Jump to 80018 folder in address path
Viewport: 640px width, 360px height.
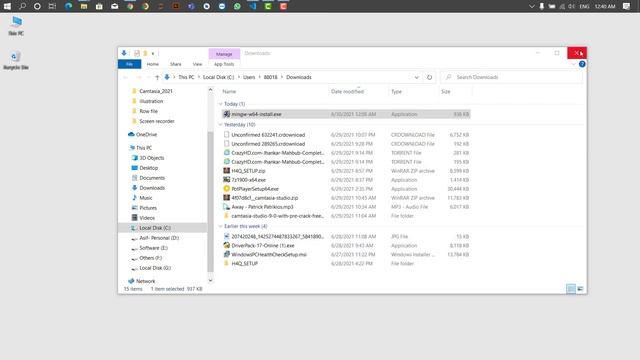pos(270,77)
